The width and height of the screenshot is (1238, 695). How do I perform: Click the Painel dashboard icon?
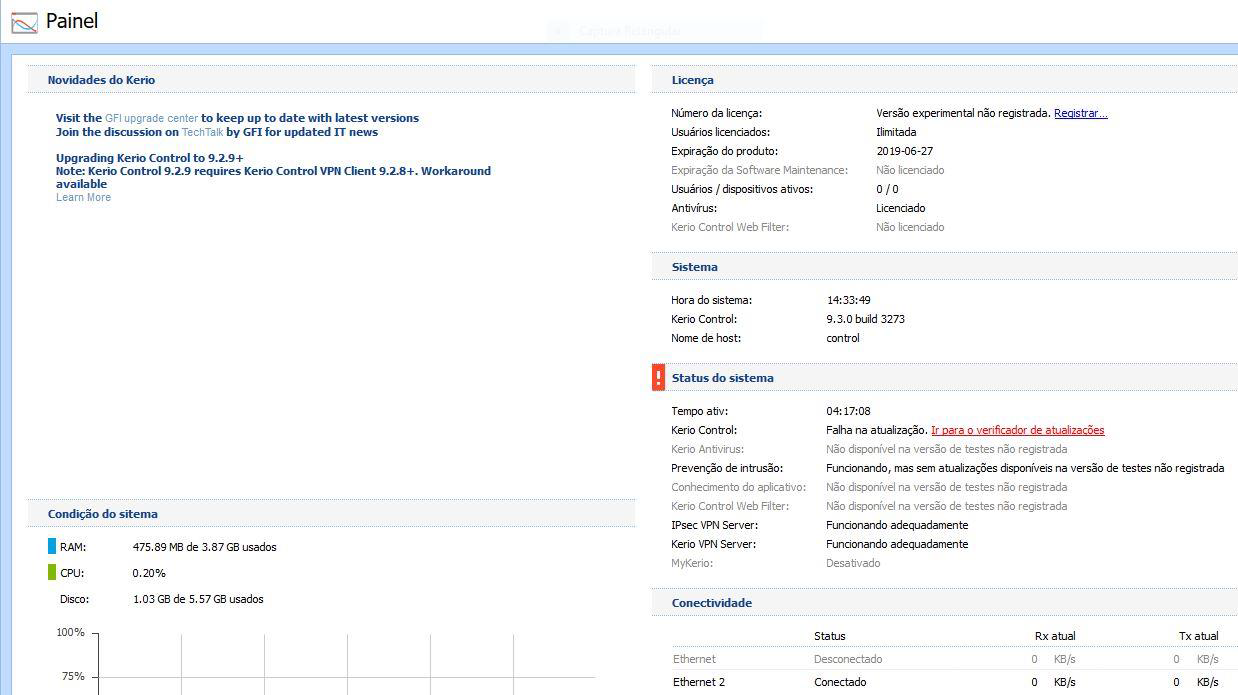pos(24,22)
